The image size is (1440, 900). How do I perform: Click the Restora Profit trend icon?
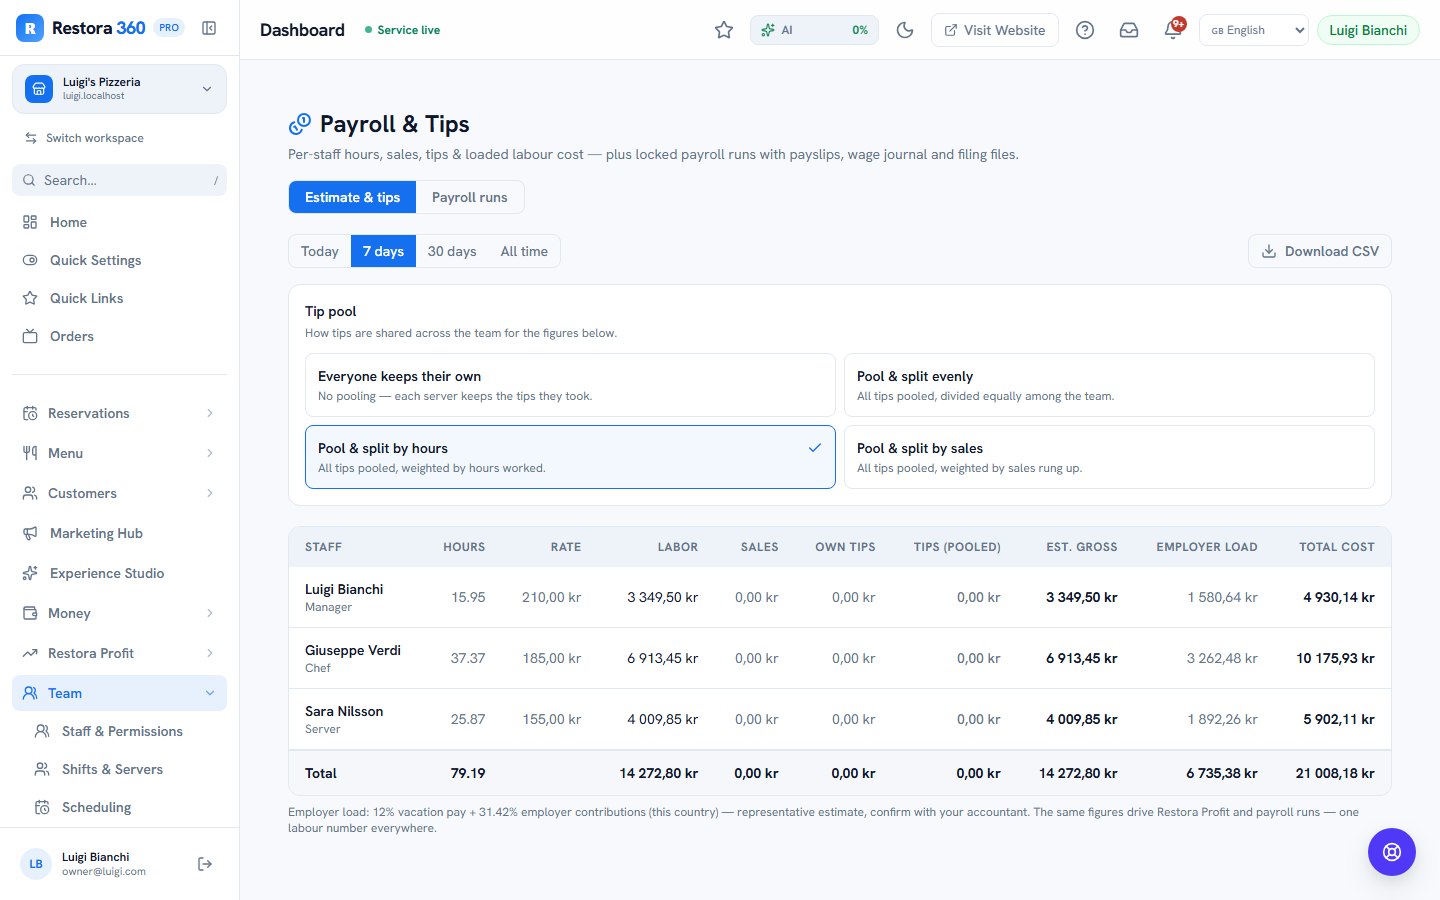tap(30, 653)
